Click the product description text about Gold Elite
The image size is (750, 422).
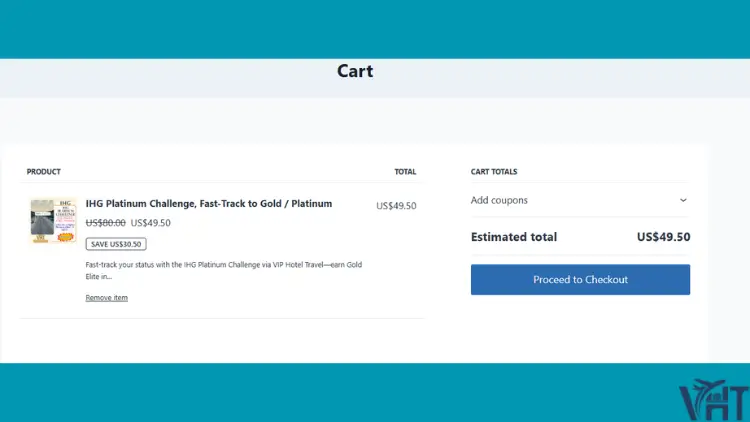pyautogui.click(x=223, y=270)
